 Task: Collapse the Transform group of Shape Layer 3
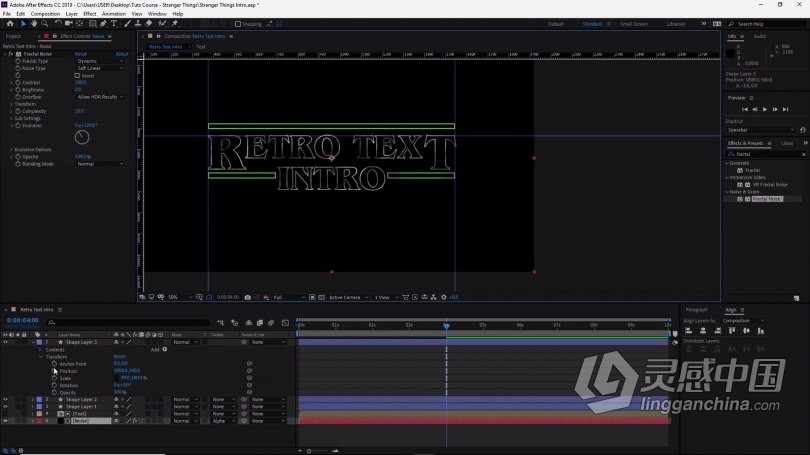click(42, 356)
